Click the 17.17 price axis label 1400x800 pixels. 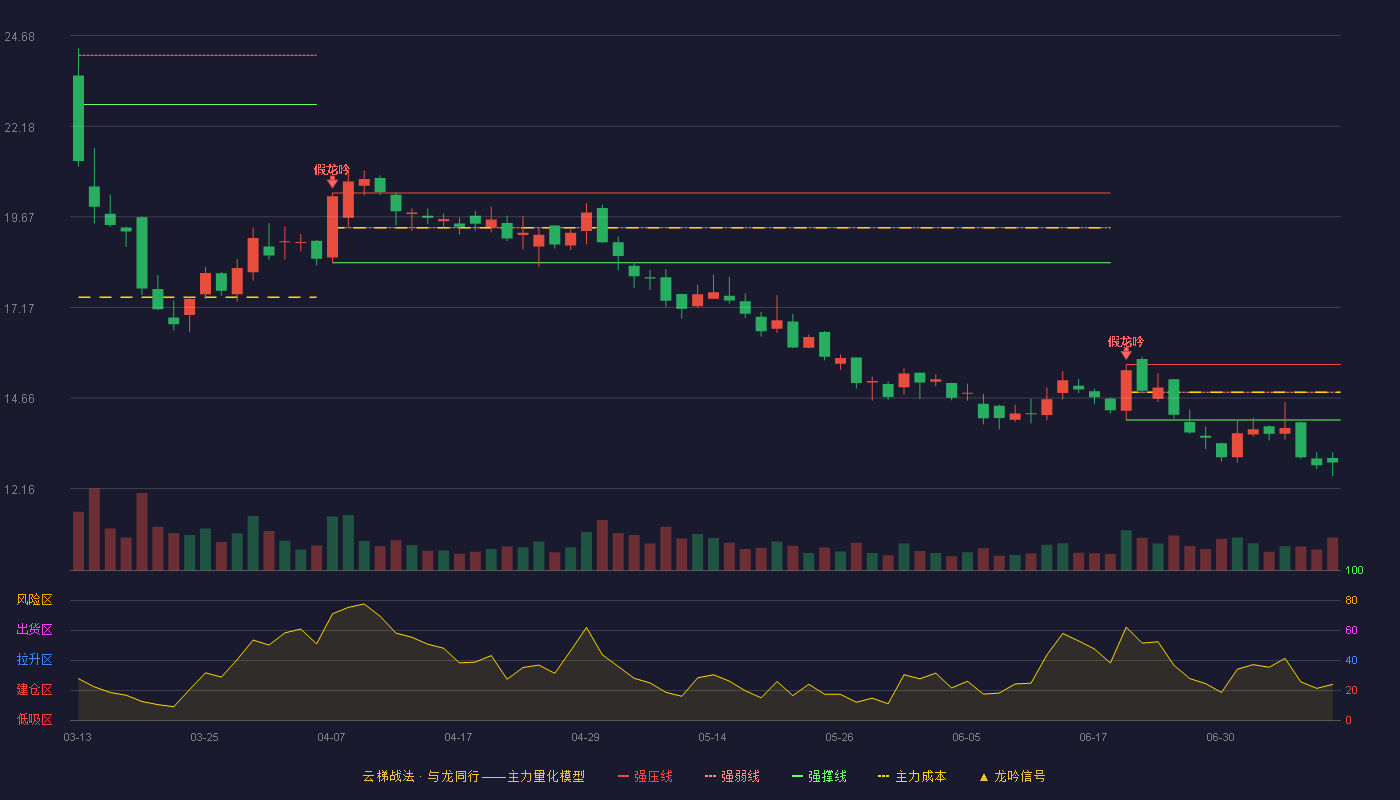(19, 308)
